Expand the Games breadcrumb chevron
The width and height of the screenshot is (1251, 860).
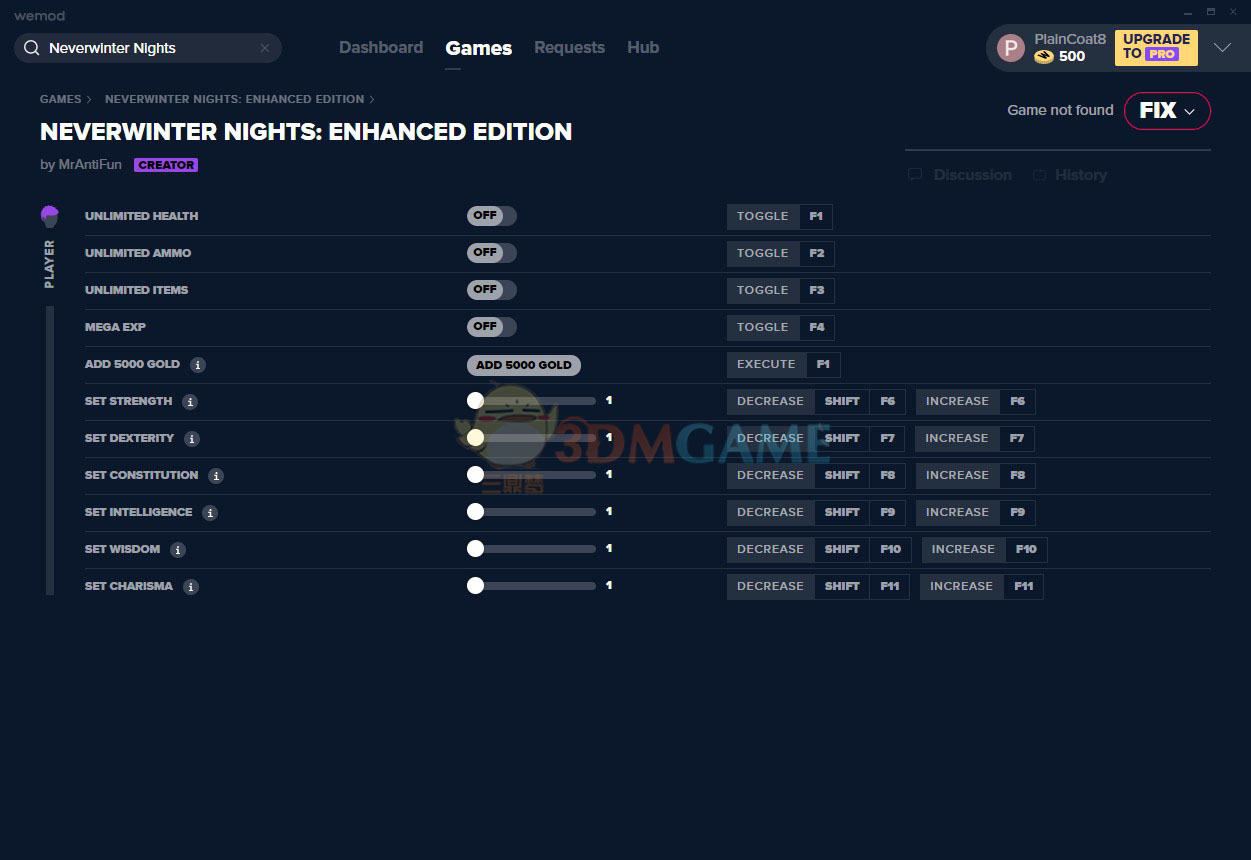click(x=89, y=99)
